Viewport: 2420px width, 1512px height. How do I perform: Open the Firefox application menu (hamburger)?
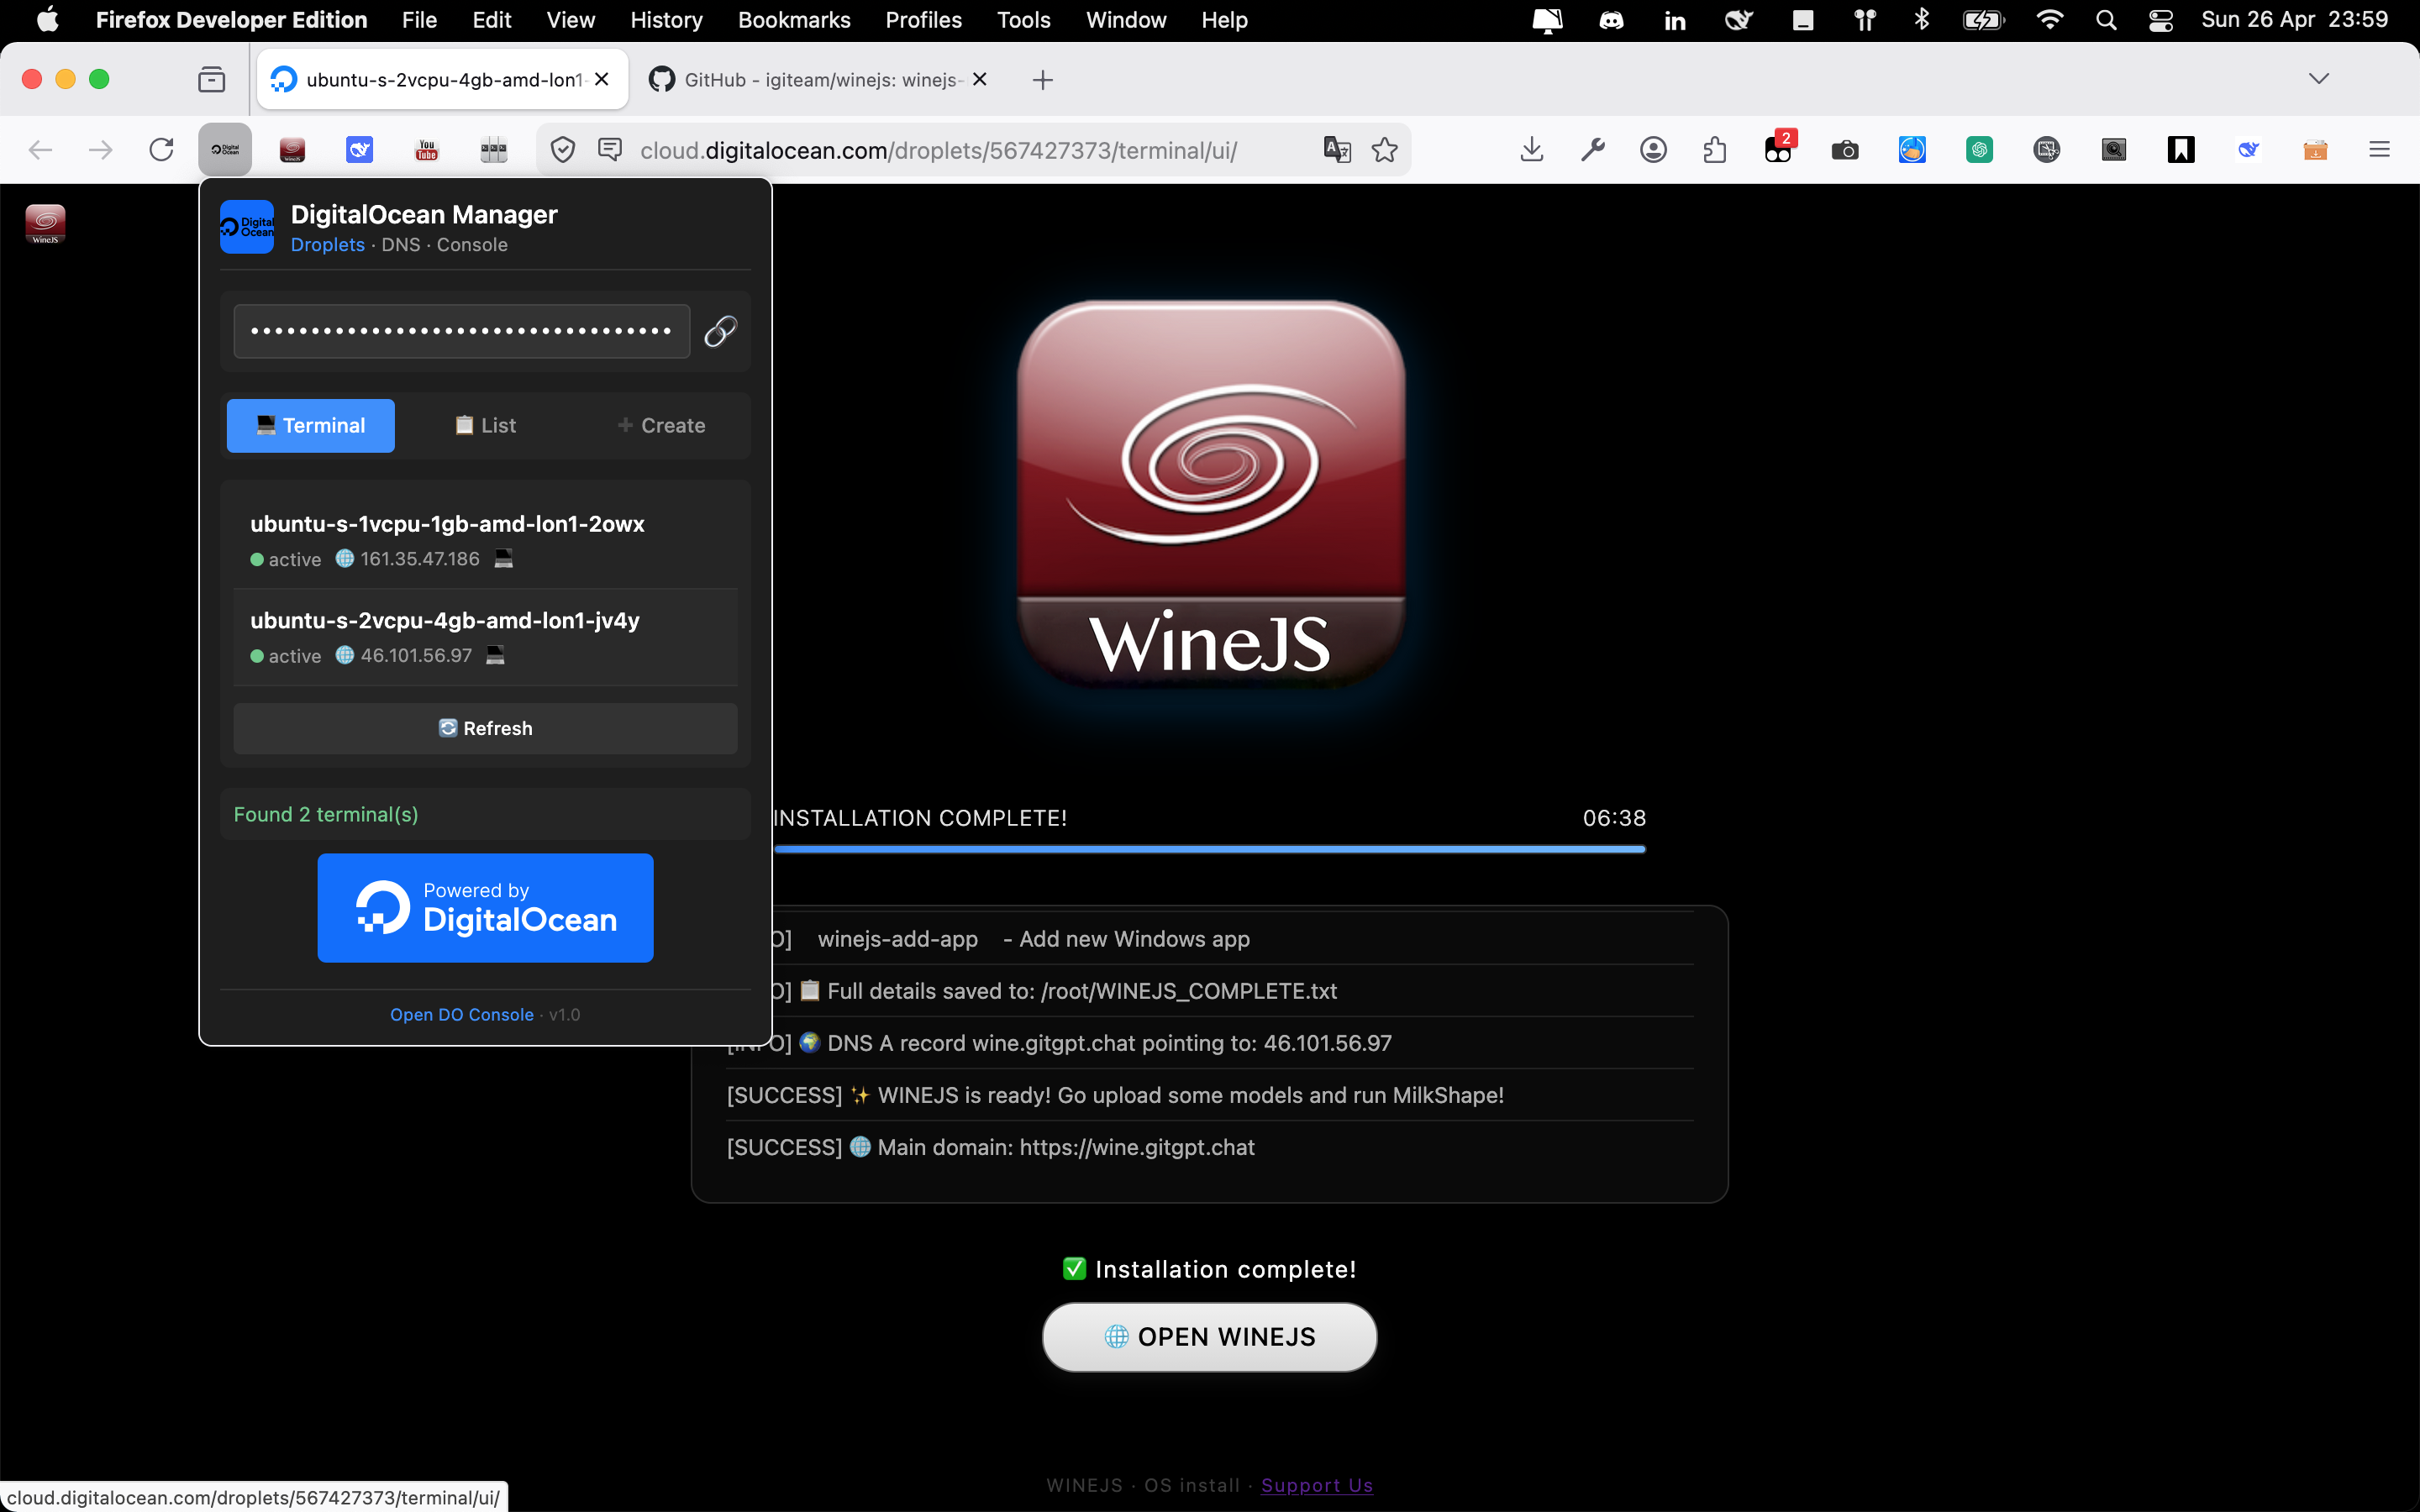[x=2379, y=150]
